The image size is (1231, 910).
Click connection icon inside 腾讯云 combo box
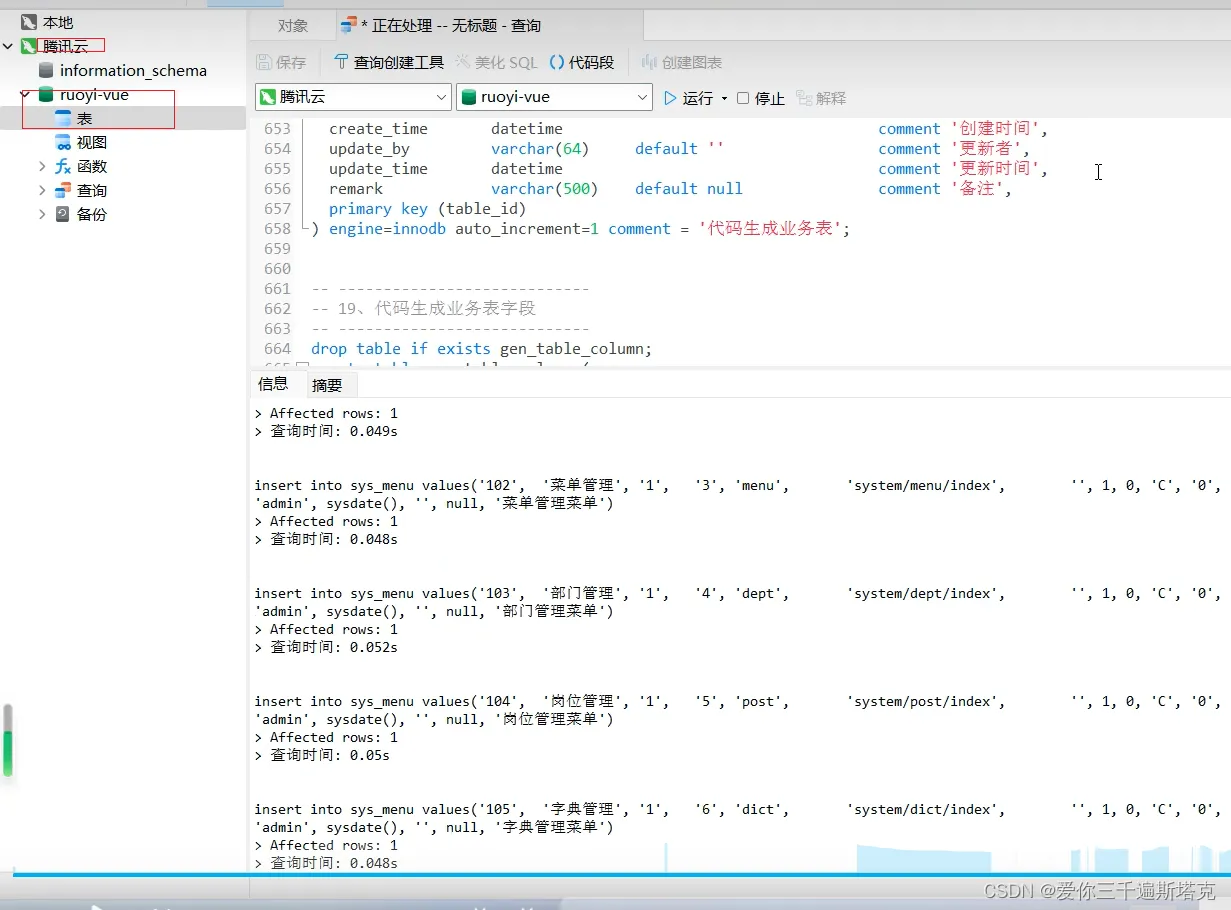[x=268, y=97]
